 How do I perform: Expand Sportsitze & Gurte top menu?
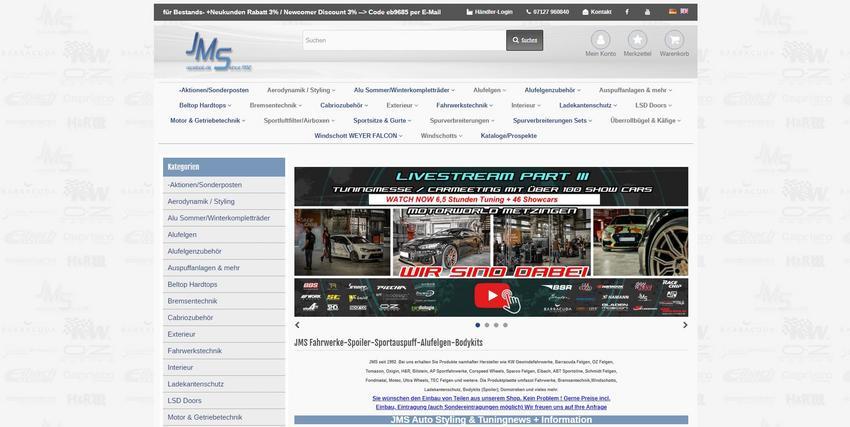point(382,121)
